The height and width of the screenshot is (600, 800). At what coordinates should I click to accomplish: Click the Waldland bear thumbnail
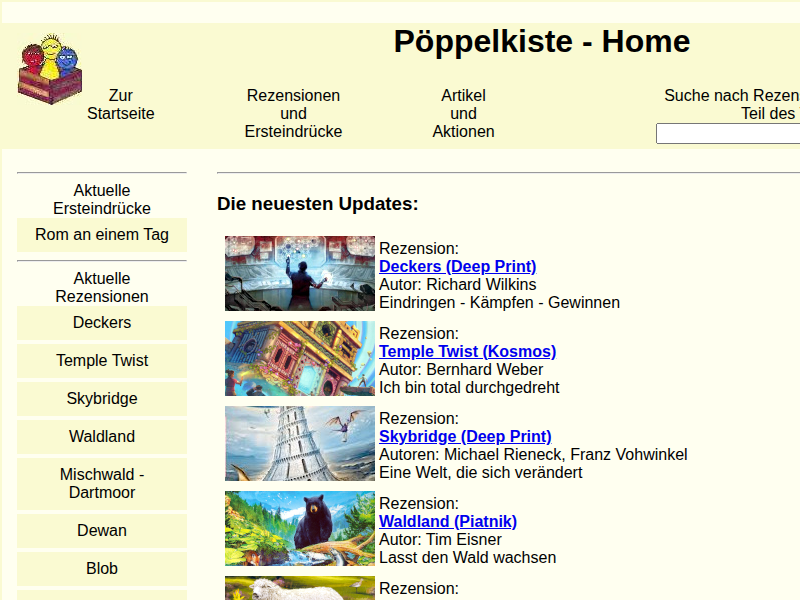click(299, 528)
